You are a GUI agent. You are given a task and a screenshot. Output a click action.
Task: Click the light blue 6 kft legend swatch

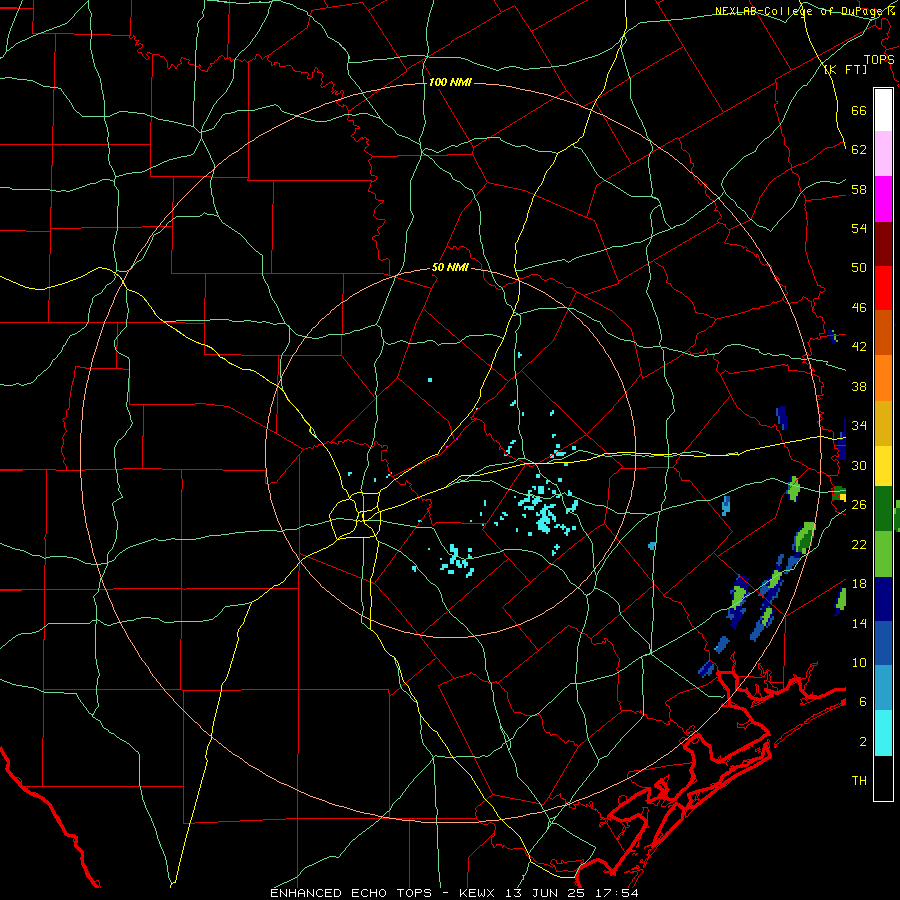tap(883, 688)
